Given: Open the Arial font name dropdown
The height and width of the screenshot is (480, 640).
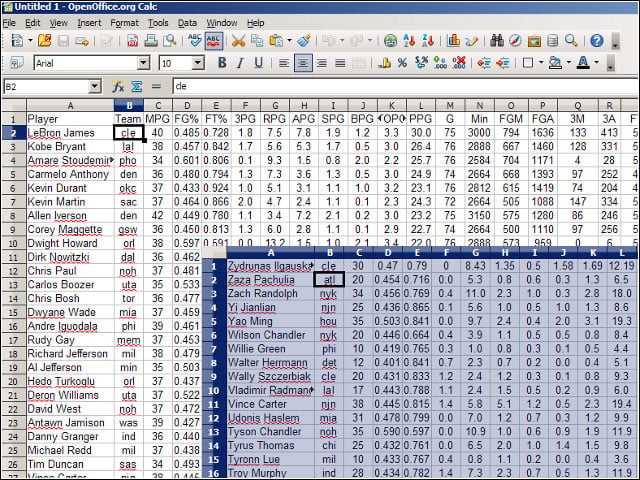Looking at the screenshot, I should [x=143, y=63].
